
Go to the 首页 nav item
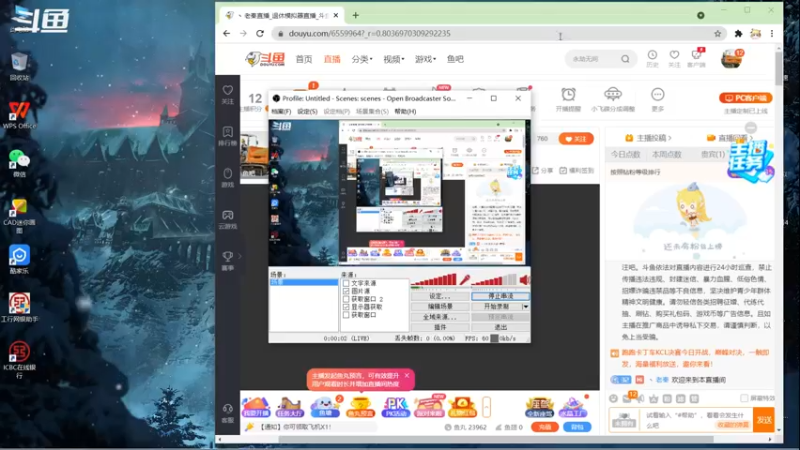click(304, 59)
